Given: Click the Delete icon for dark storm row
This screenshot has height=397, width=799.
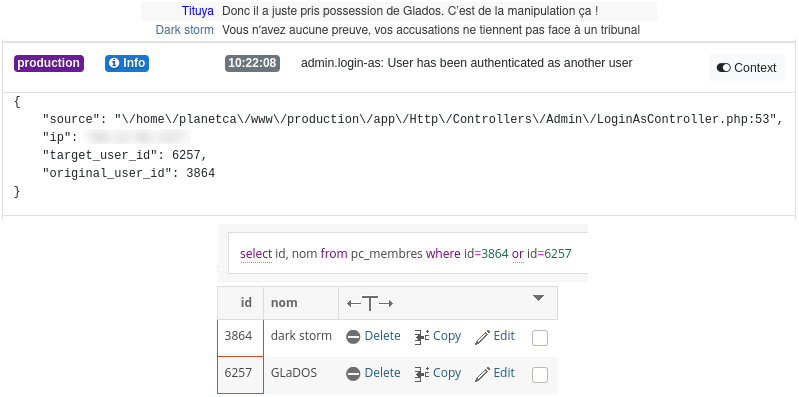Looking at the screenshot, I should (353, 337).
